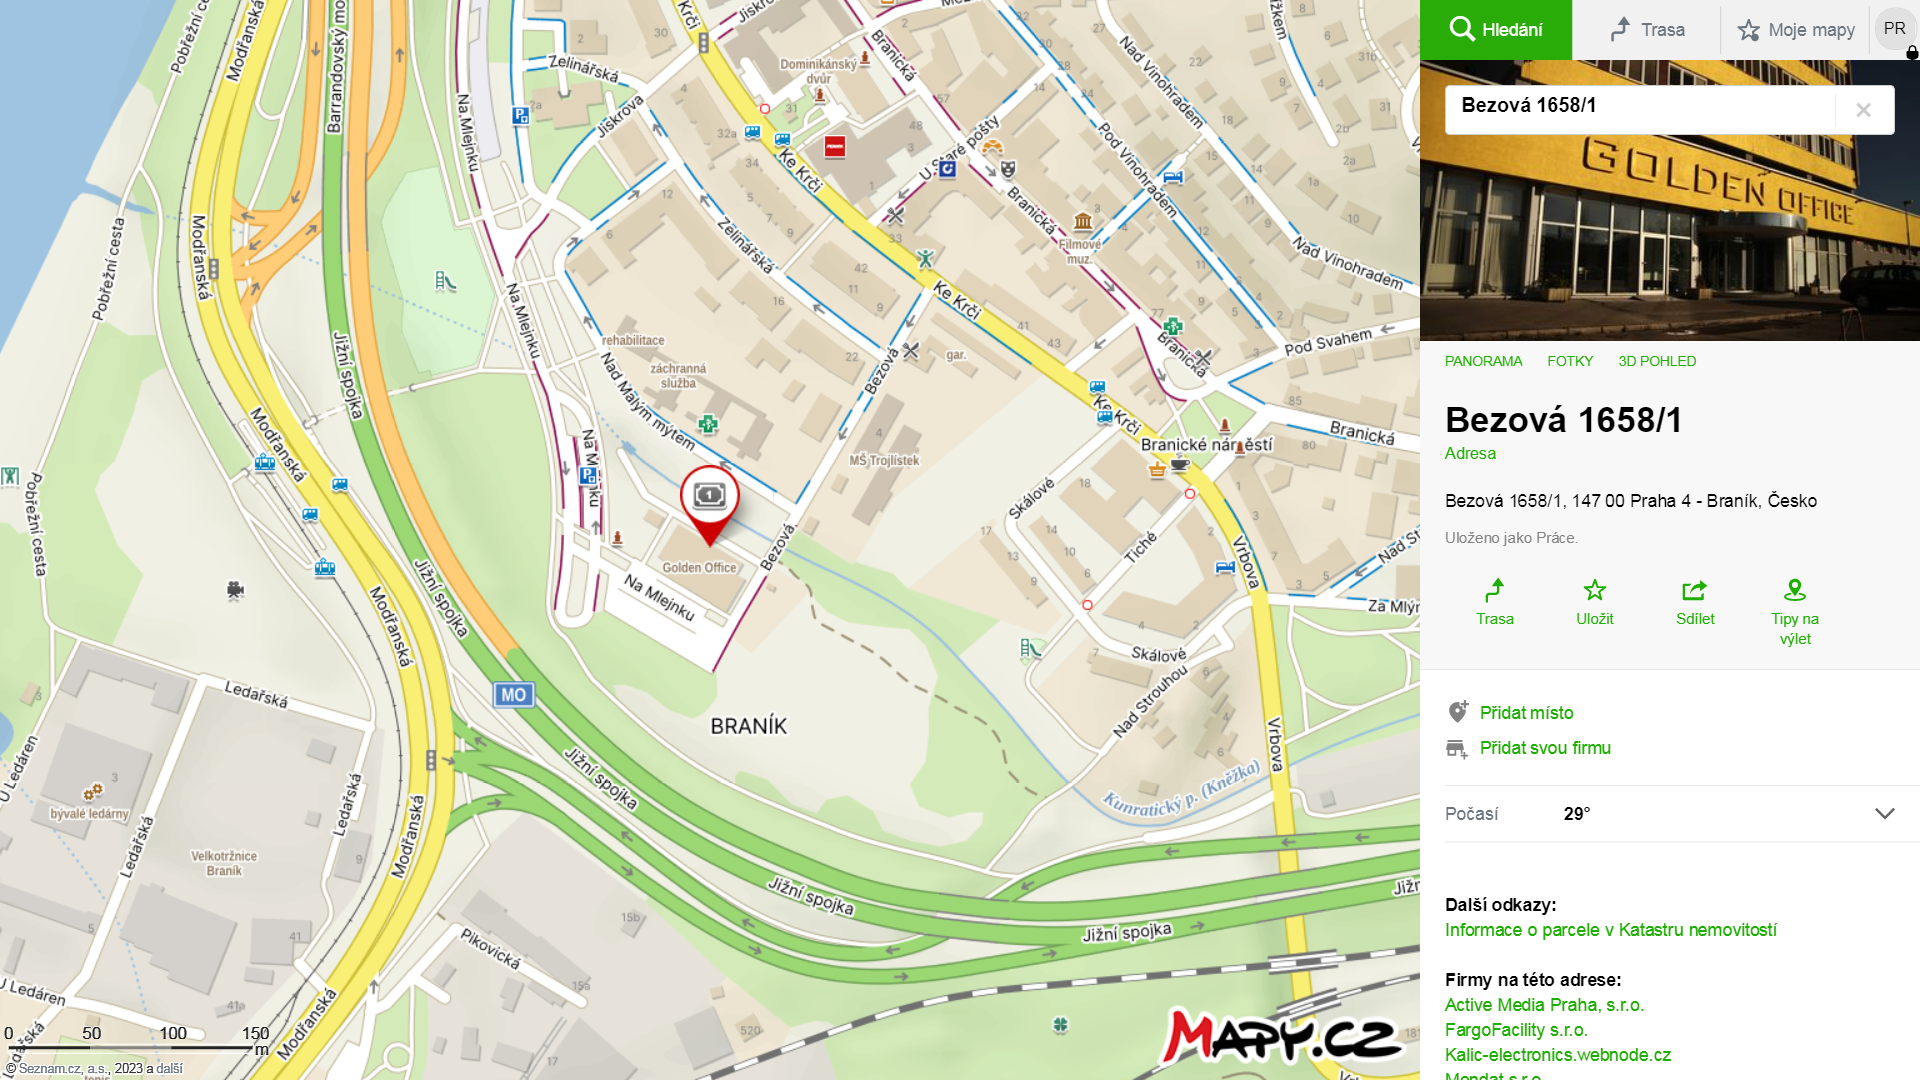The height and width of the screenshot is (1080, 1920).
Task: Click Přidat svou firmu link
Action: (1545, 748)
